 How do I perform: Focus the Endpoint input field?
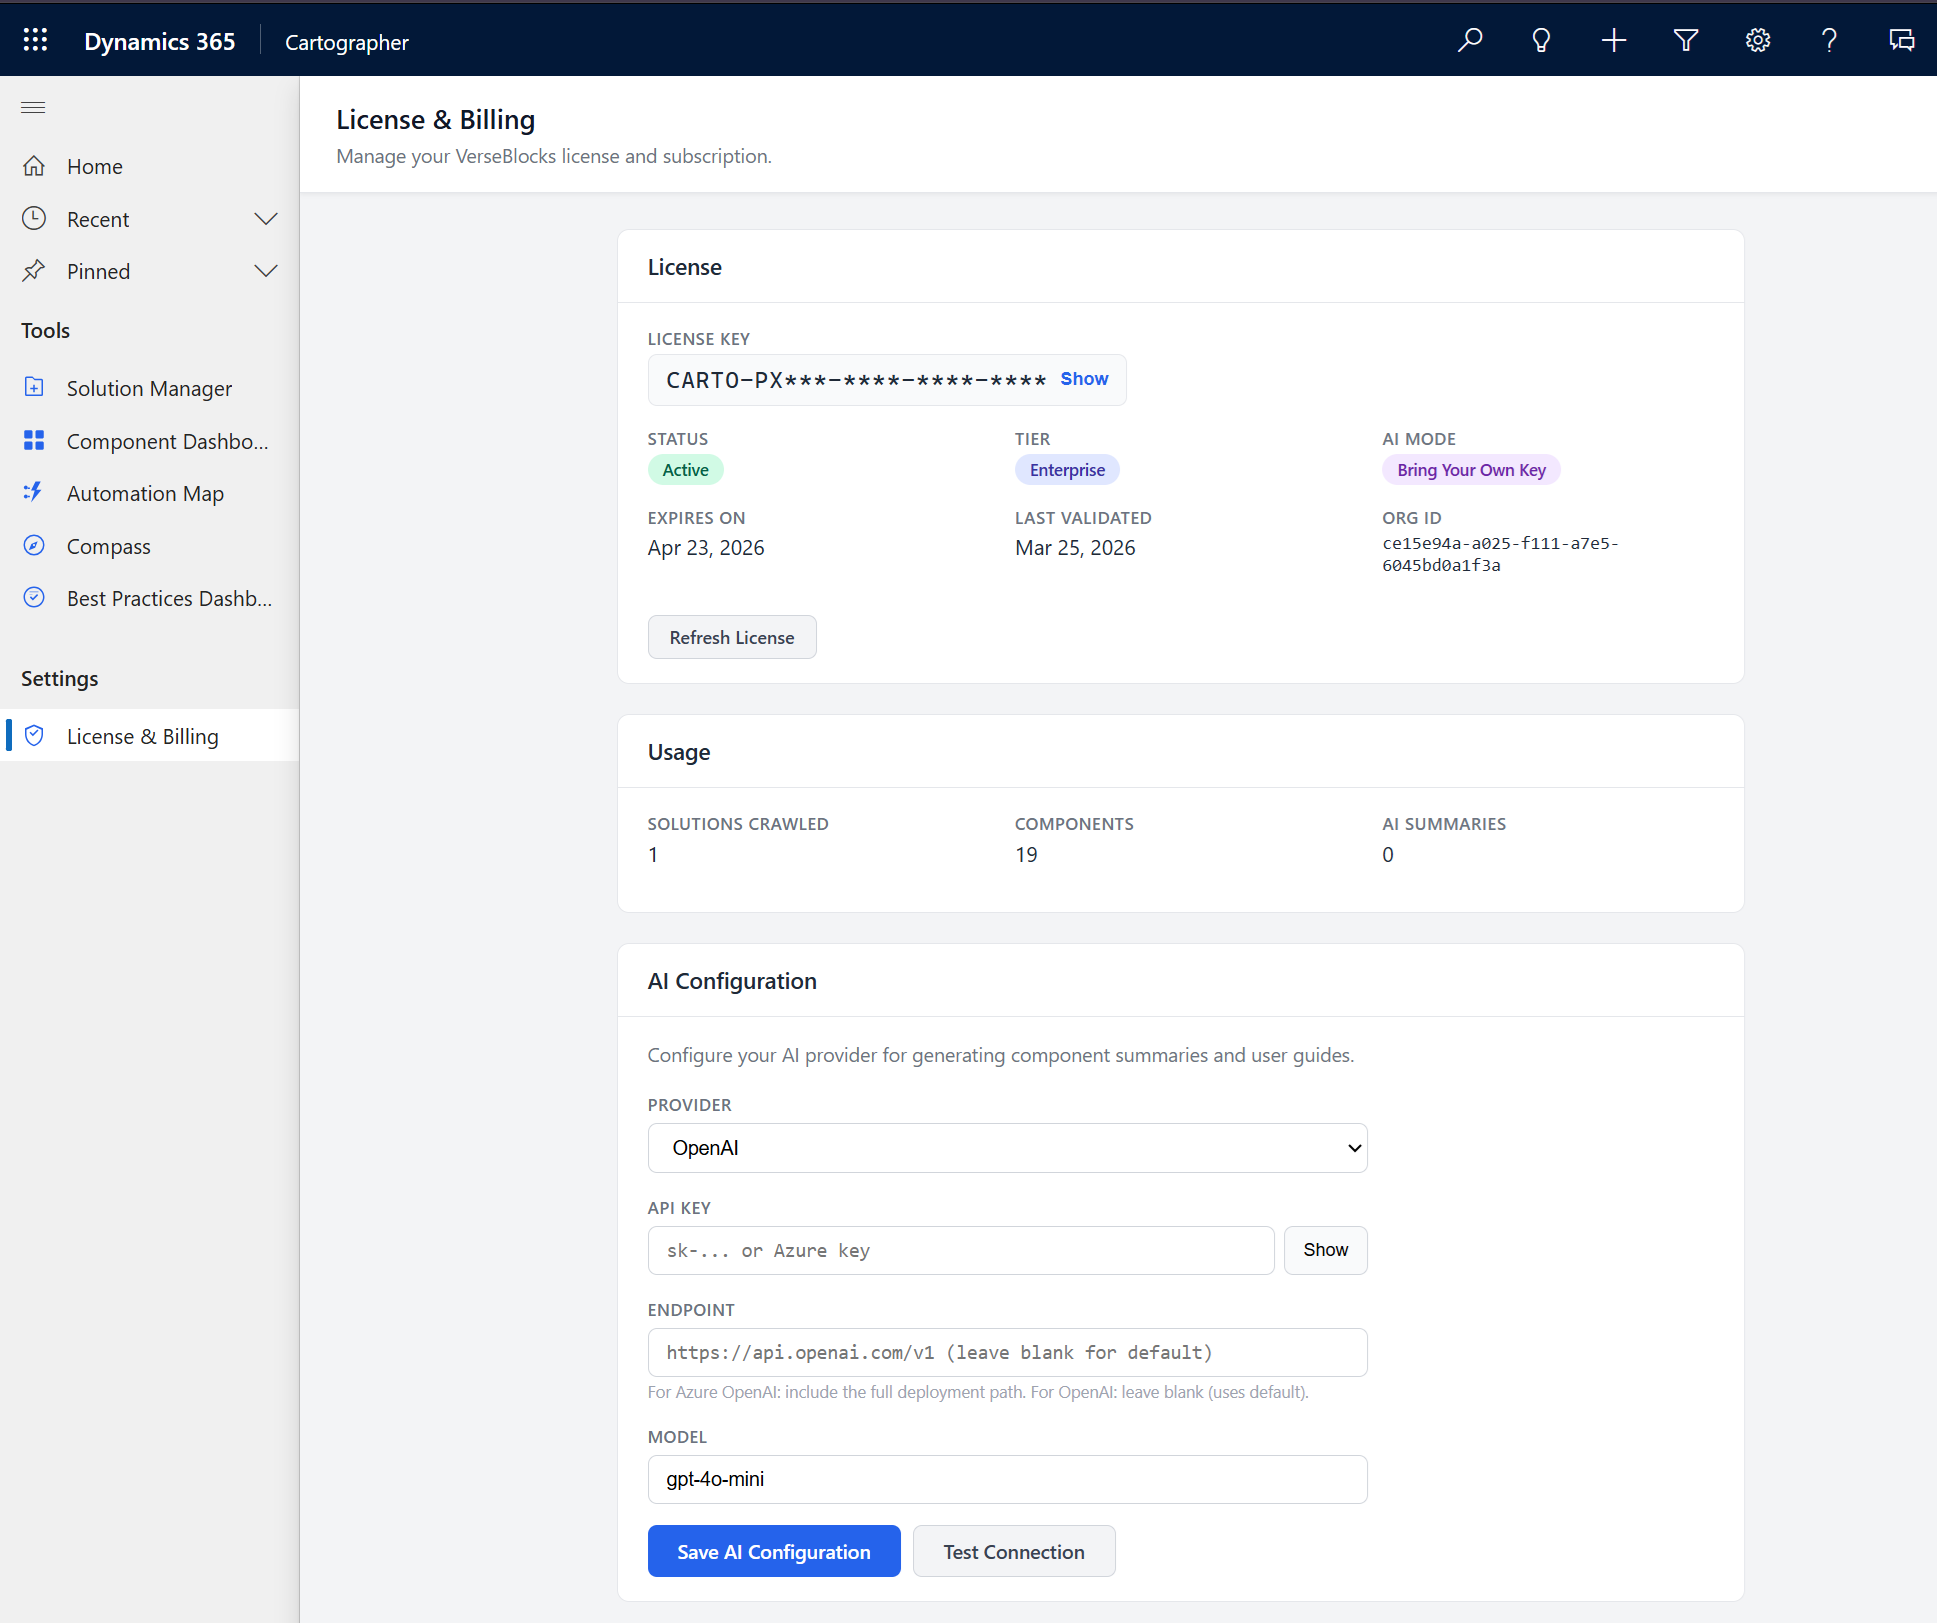pyautogui.click(x=1007, y=1352)
